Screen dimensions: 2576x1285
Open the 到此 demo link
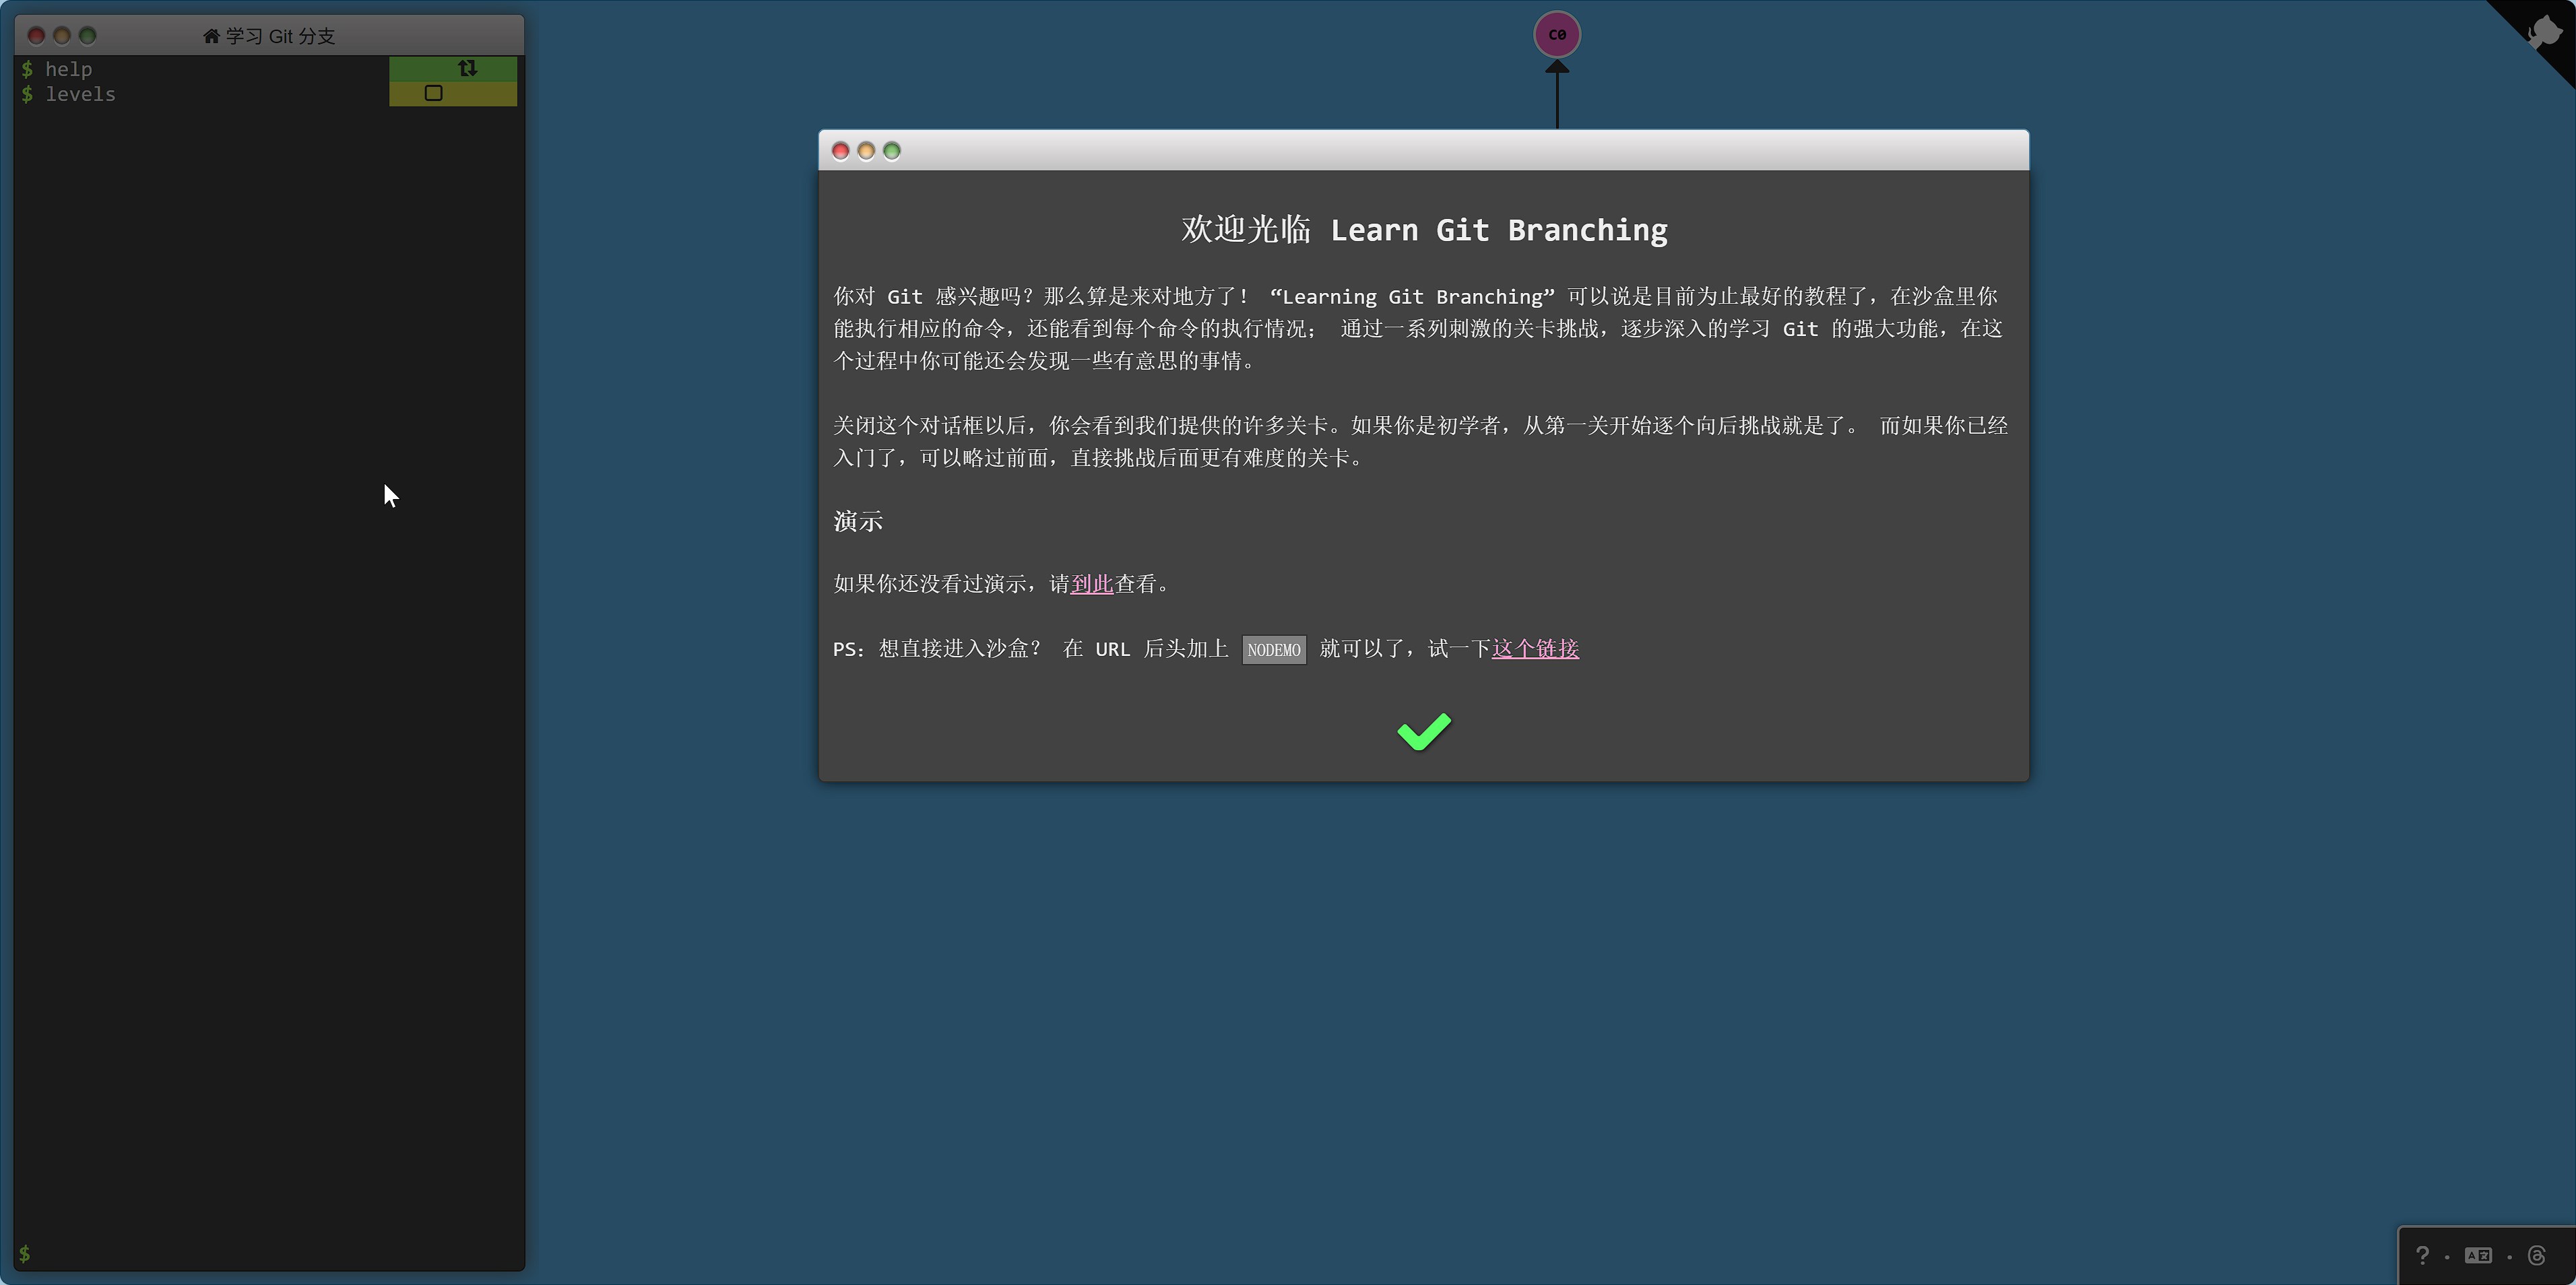point(1091,584)
